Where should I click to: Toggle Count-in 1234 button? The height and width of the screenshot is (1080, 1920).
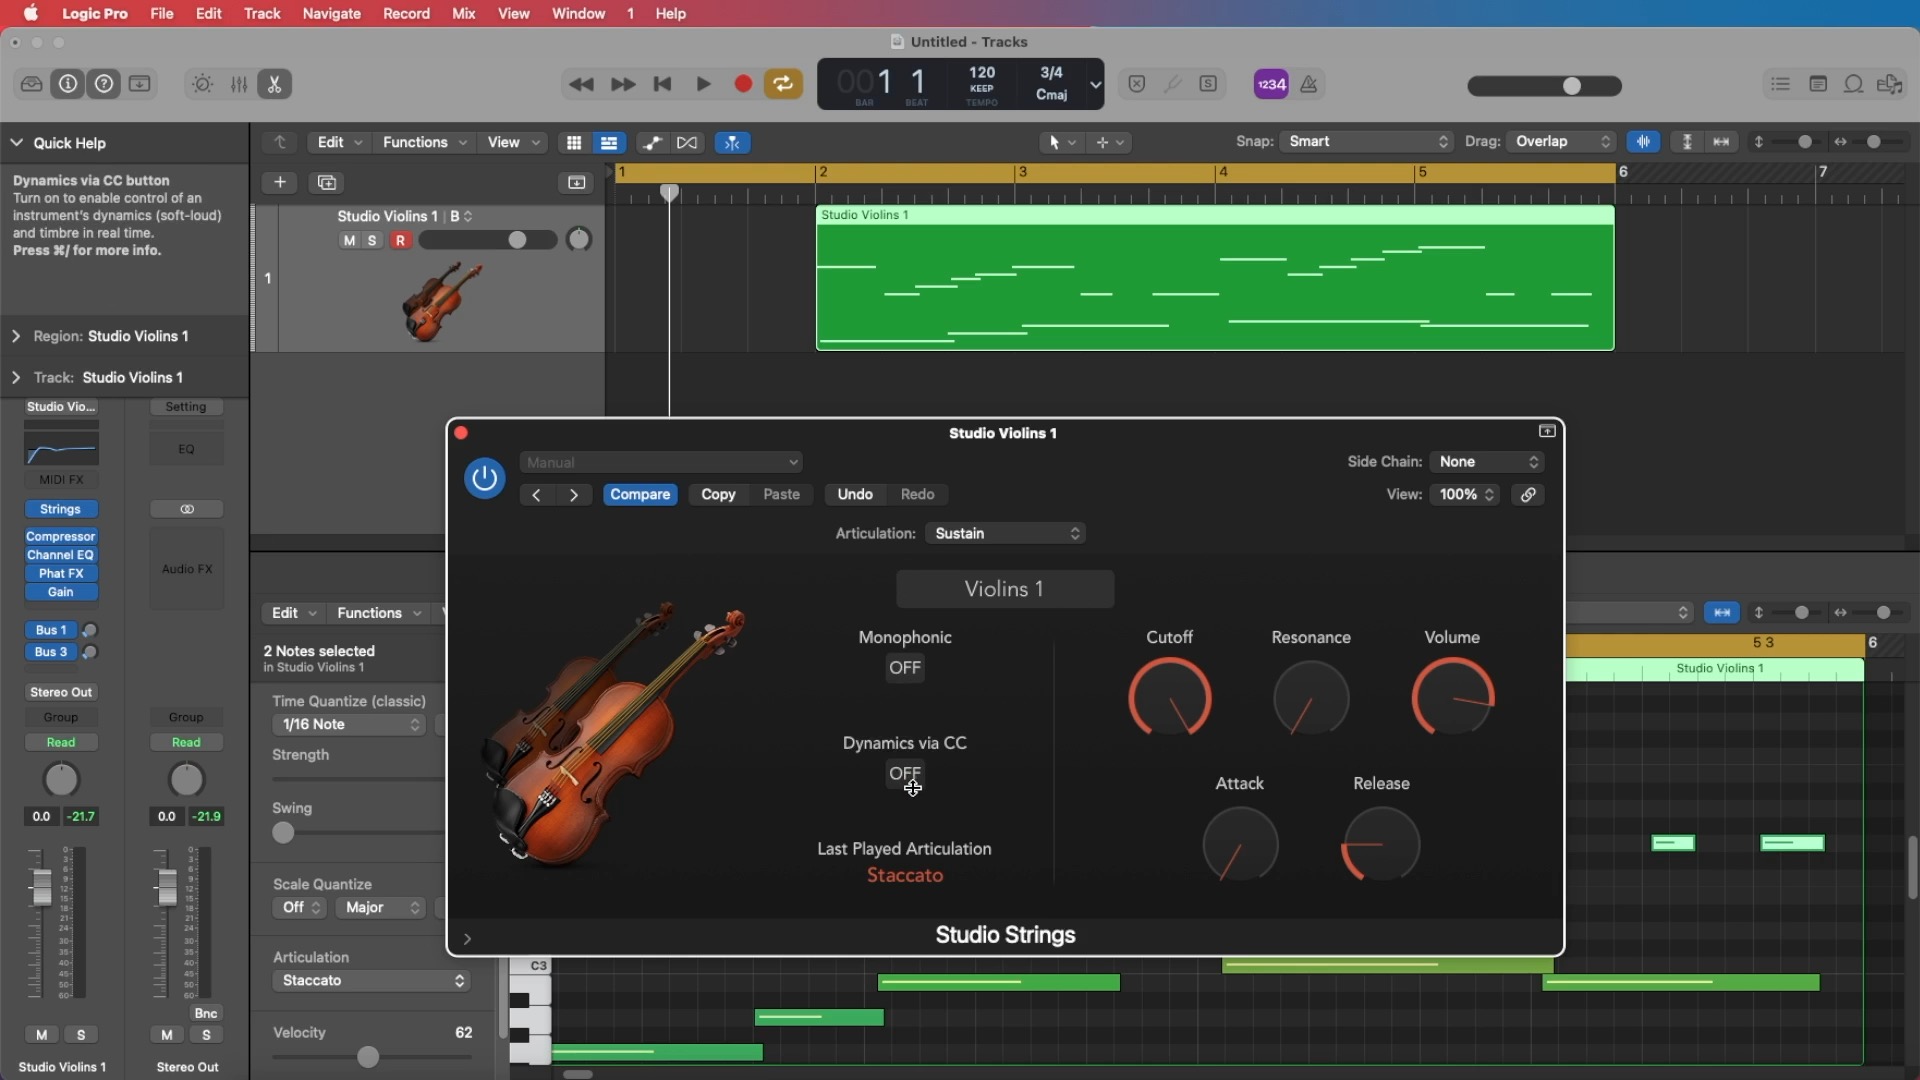[1271, 84]
